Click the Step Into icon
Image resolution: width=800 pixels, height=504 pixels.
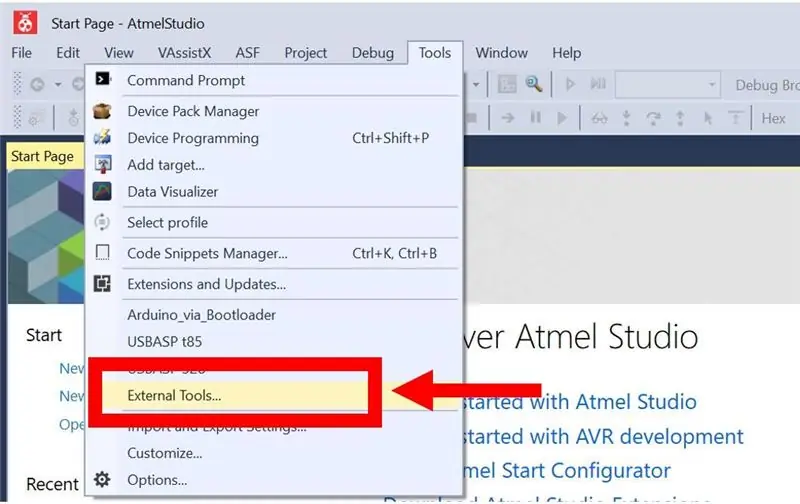(627, 118)
